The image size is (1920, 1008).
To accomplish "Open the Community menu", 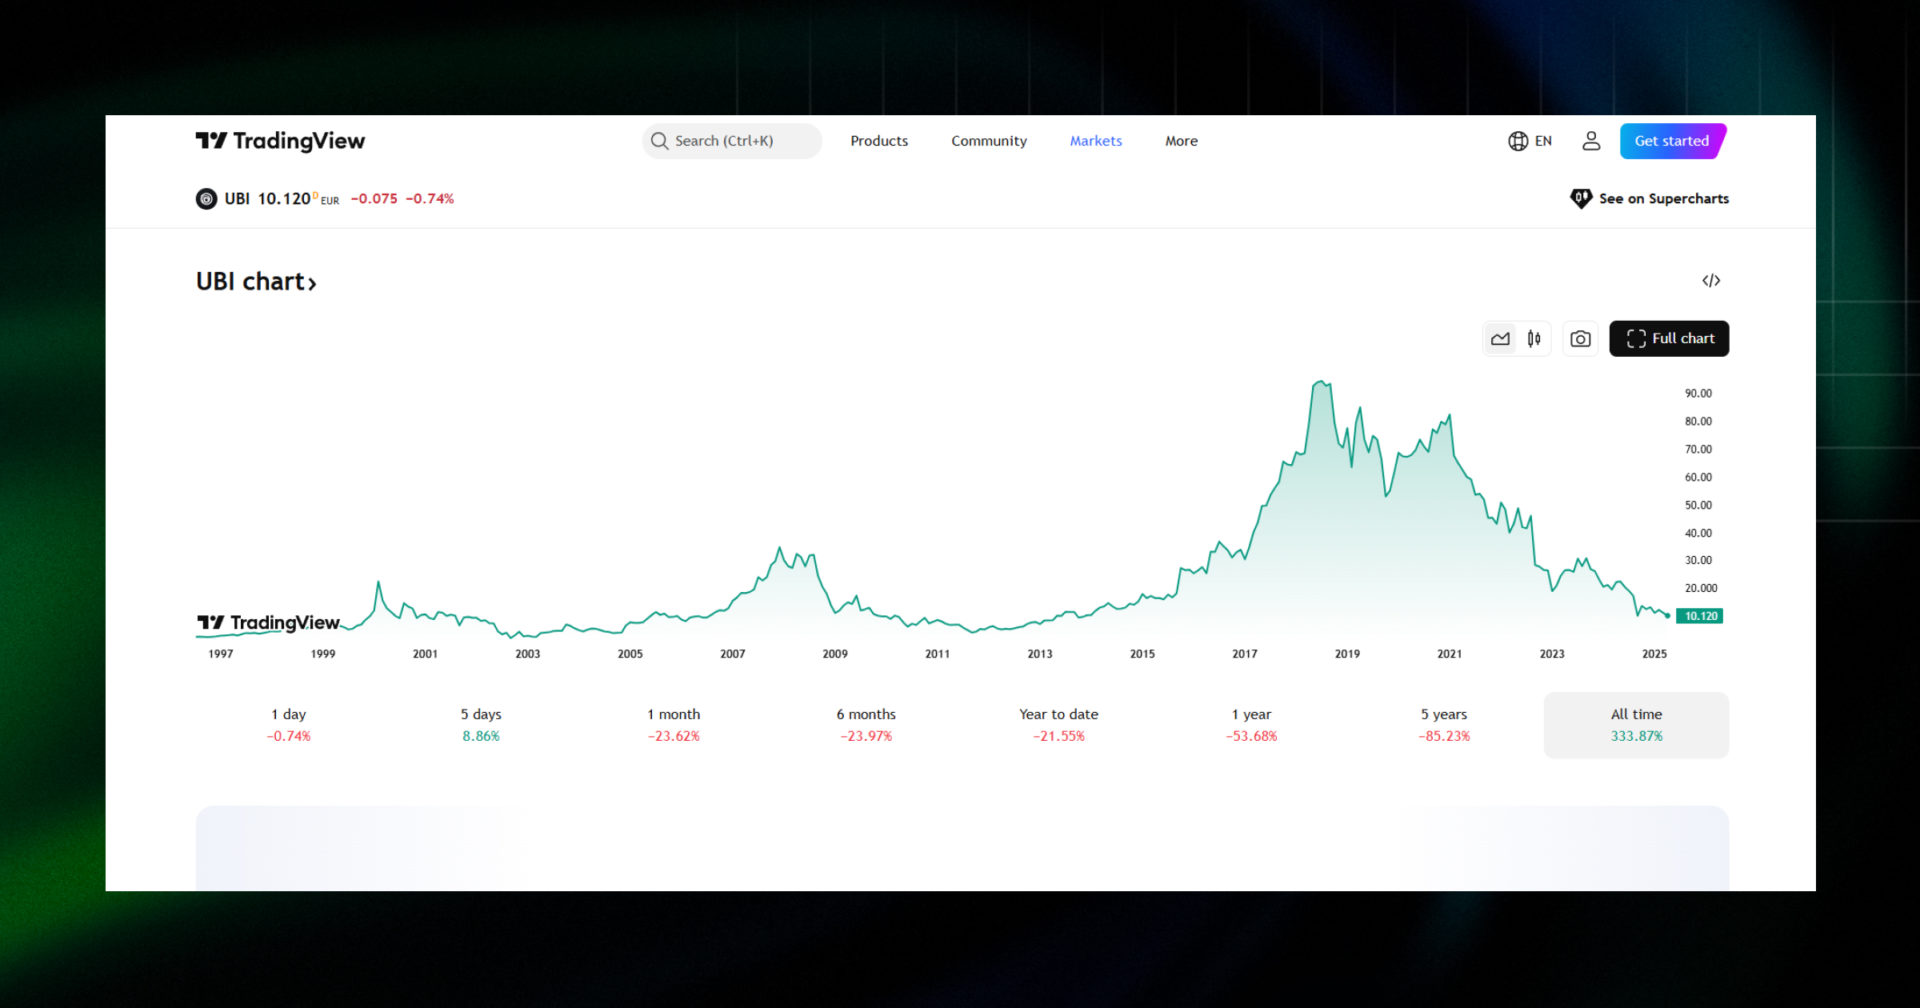I will tap(988, 141).
